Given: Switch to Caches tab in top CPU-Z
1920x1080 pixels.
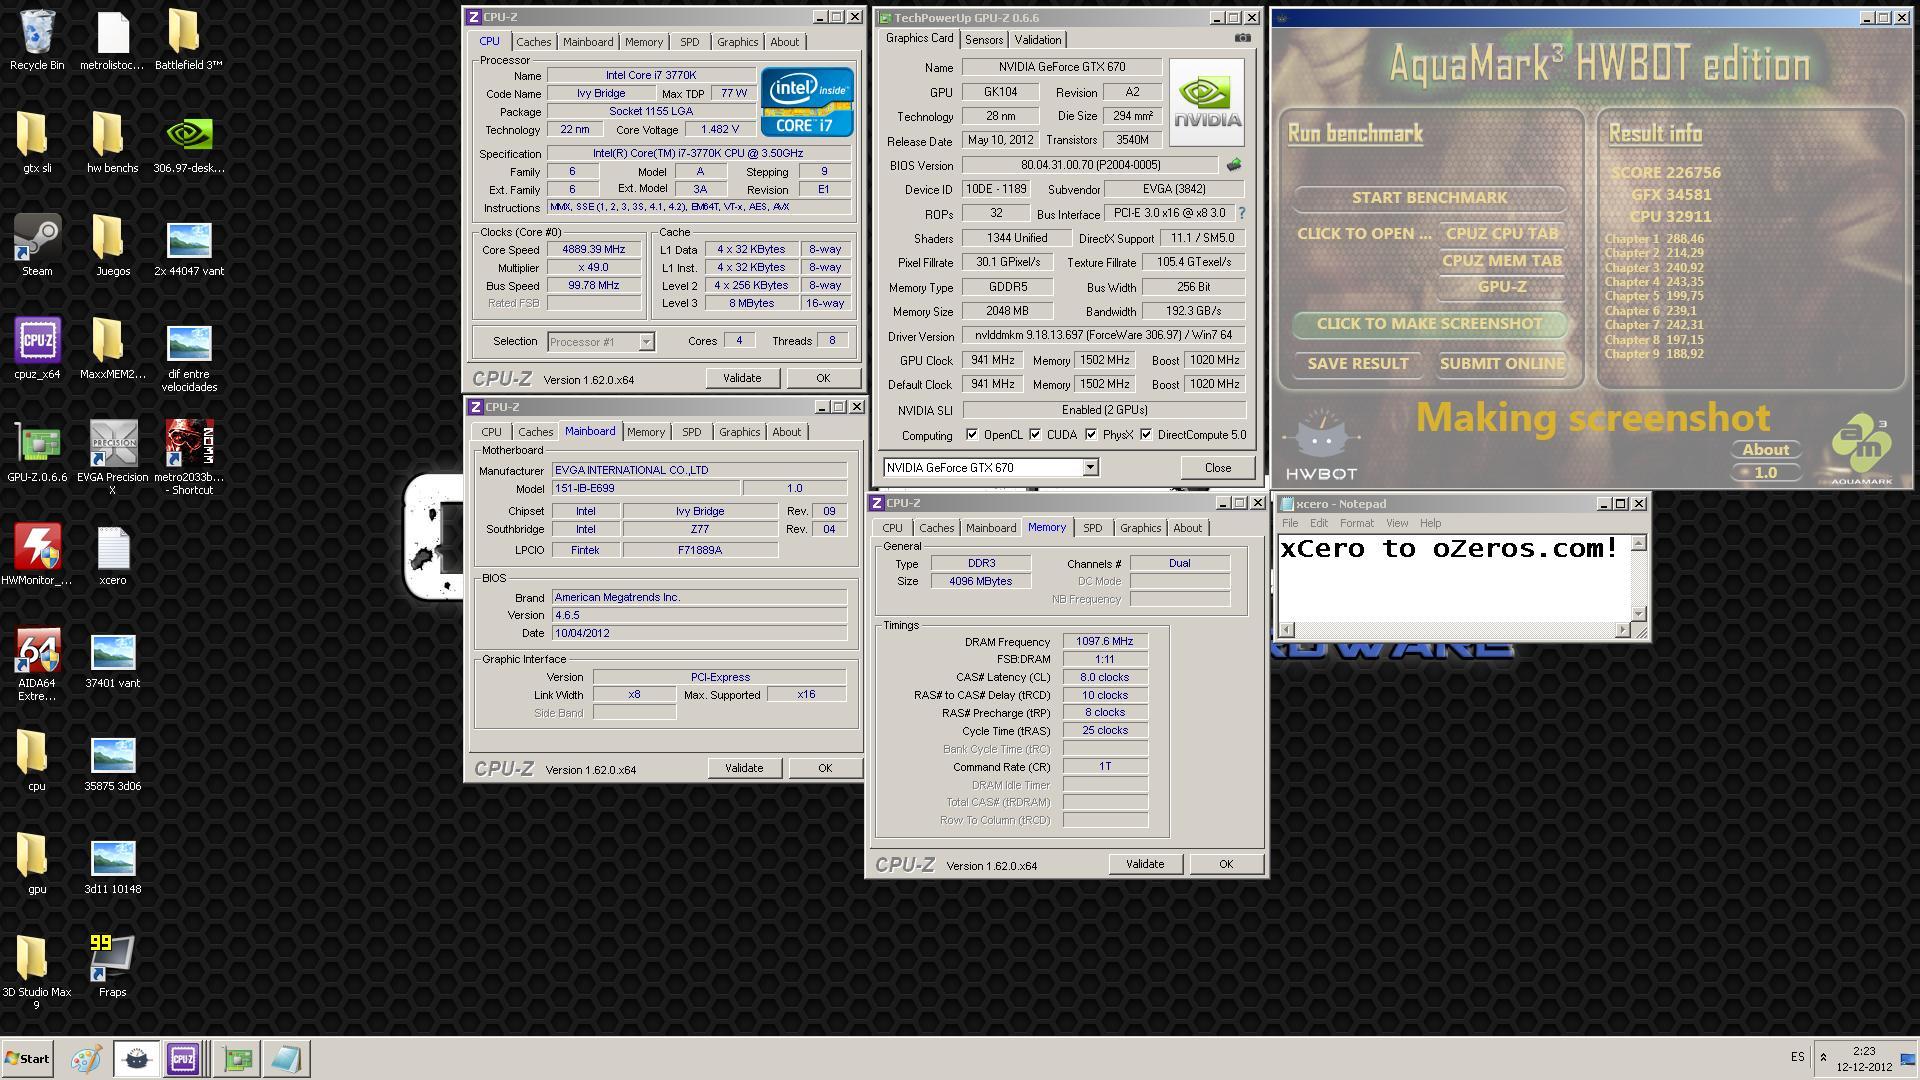Looking at the screenshot, I should (x=533, y=42).
